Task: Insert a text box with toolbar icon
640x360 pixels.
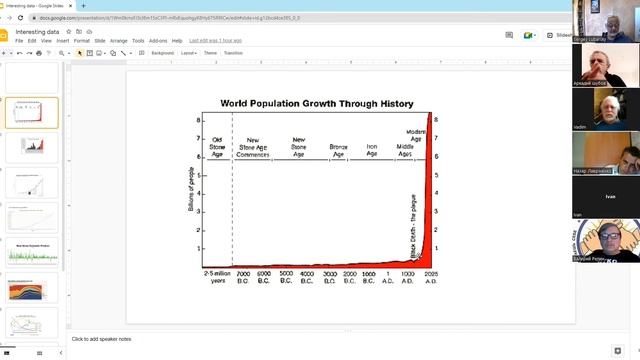Action: click(89, 53)
